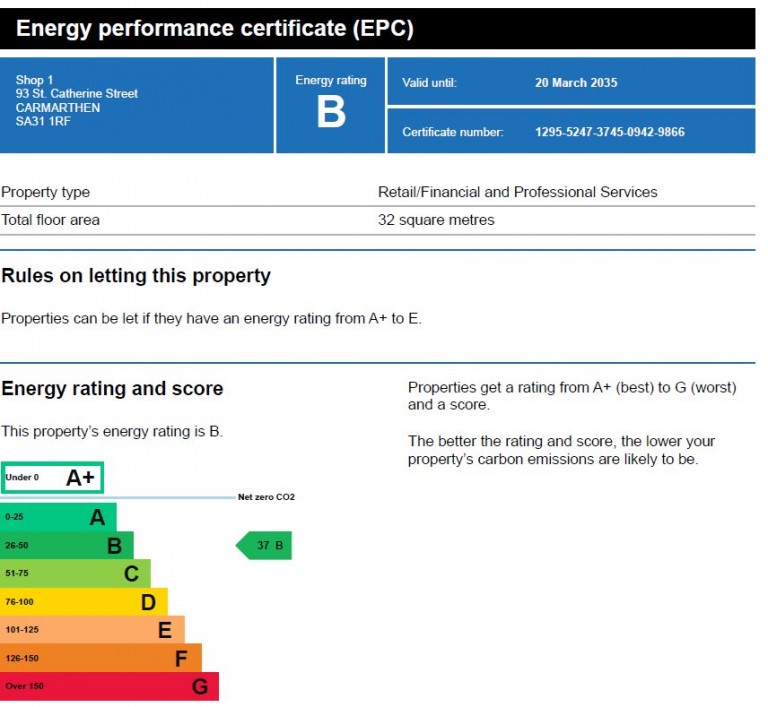Select the yellow D 76-100 band

pyautogui.click(x=84, y=602)
